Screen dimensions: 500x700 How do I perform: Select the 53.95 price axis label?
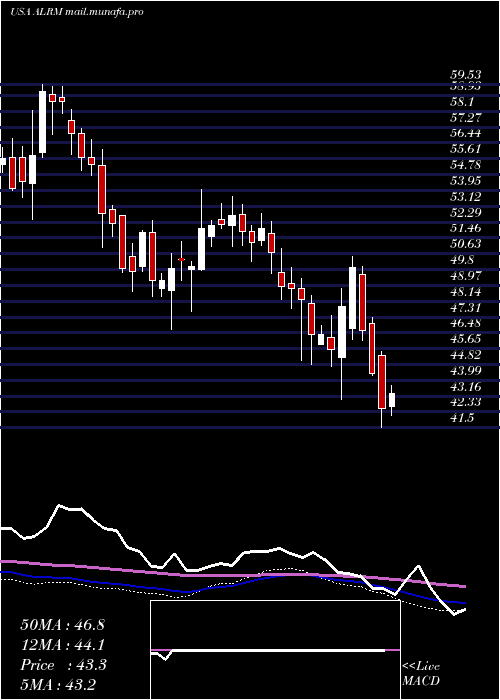[466, 181]
